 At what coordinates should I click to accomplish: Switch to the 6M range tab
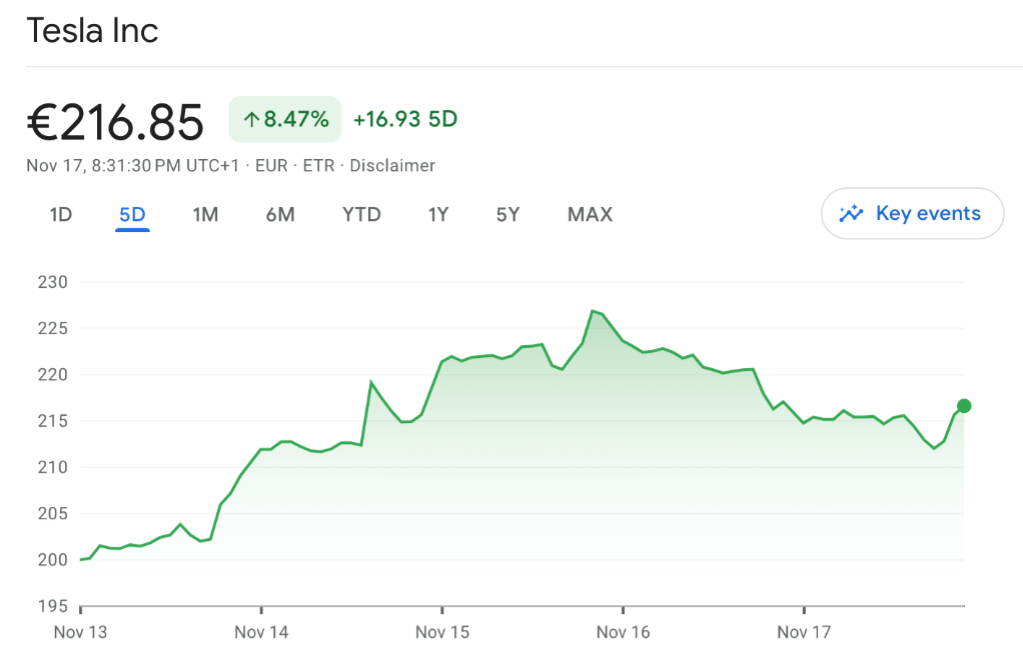(280, 214)
